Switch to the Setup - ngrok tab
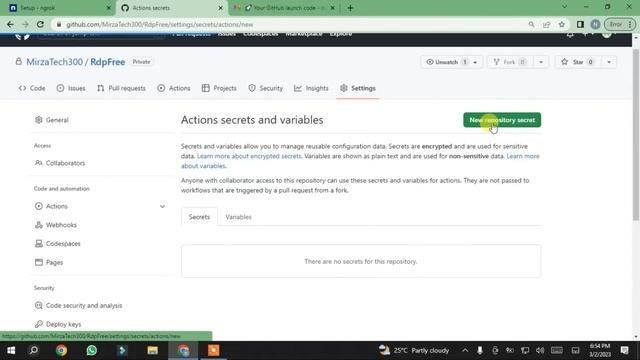Image resolution: width=640 pixels, height=360 pixels. [x=57, y=8]
